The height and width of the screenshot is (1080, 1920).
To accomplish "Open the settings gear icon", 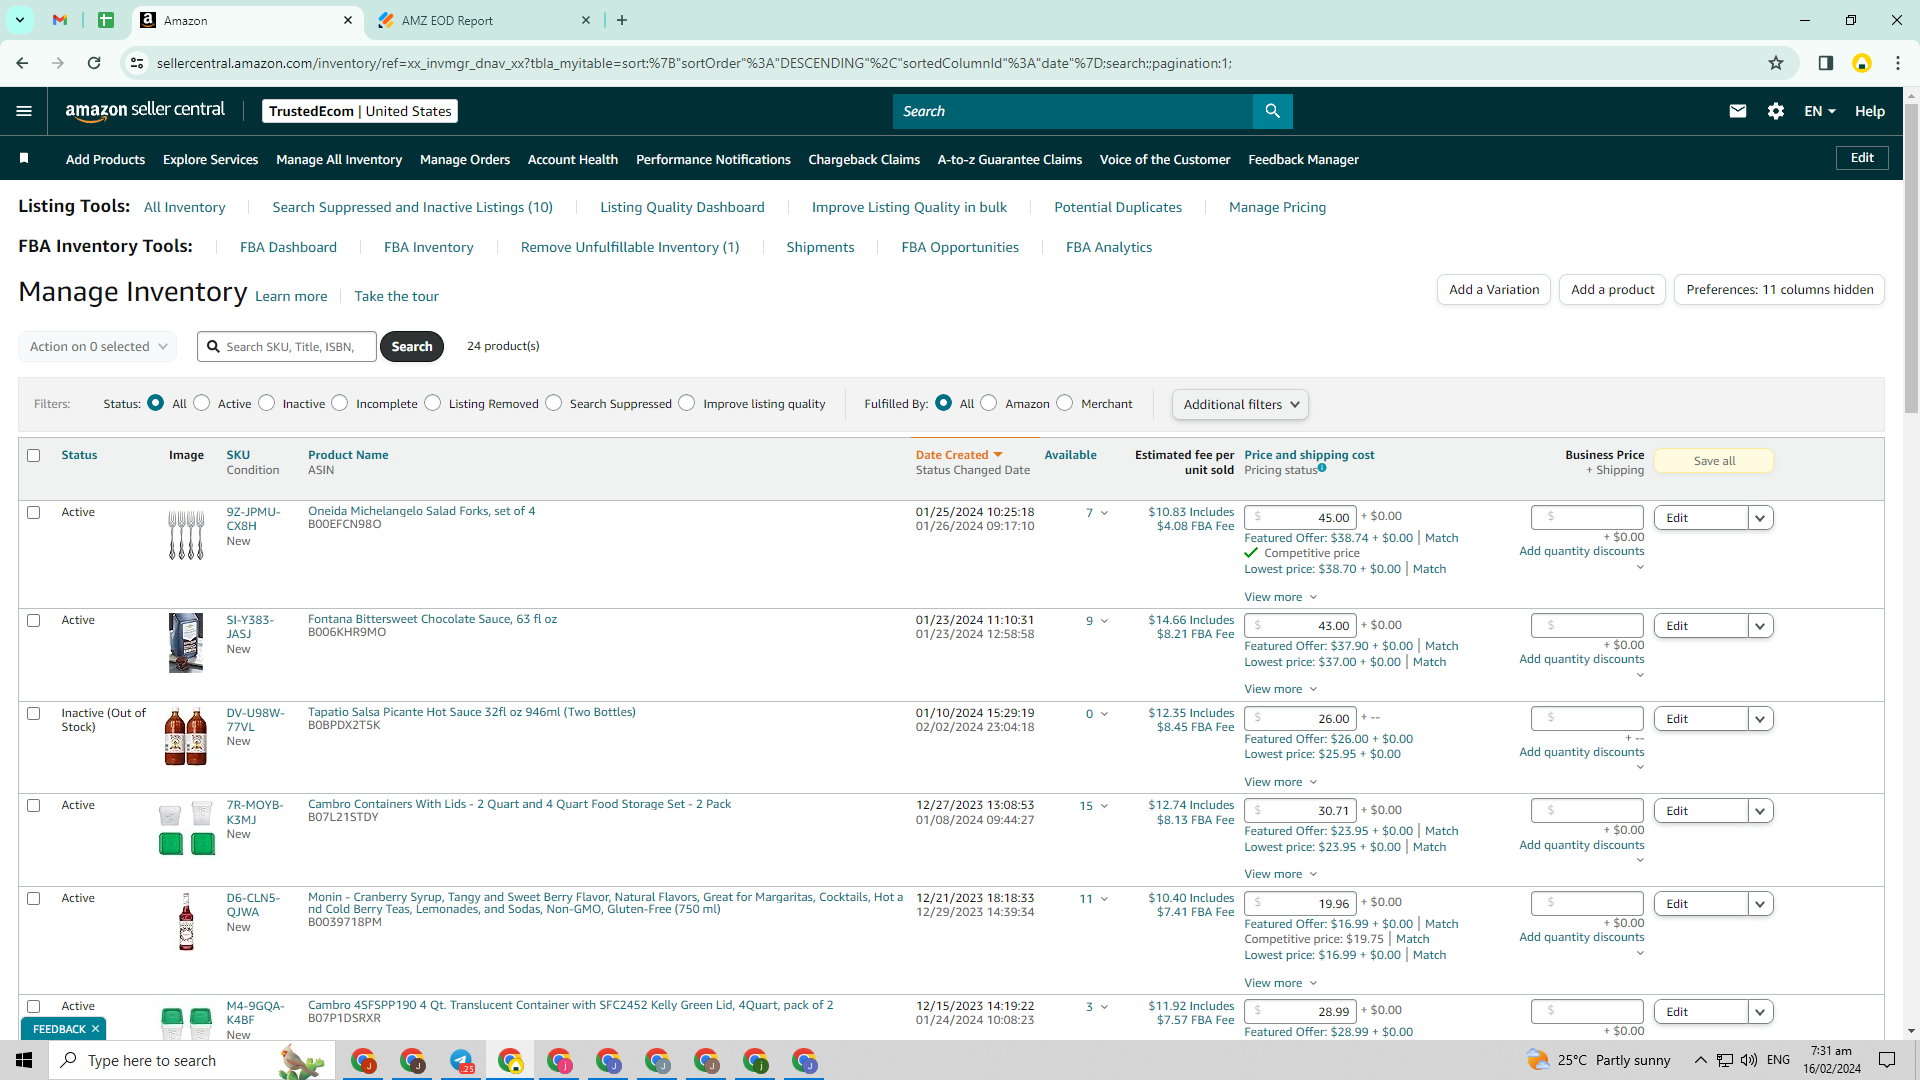I will click(x=1776, y=111).
